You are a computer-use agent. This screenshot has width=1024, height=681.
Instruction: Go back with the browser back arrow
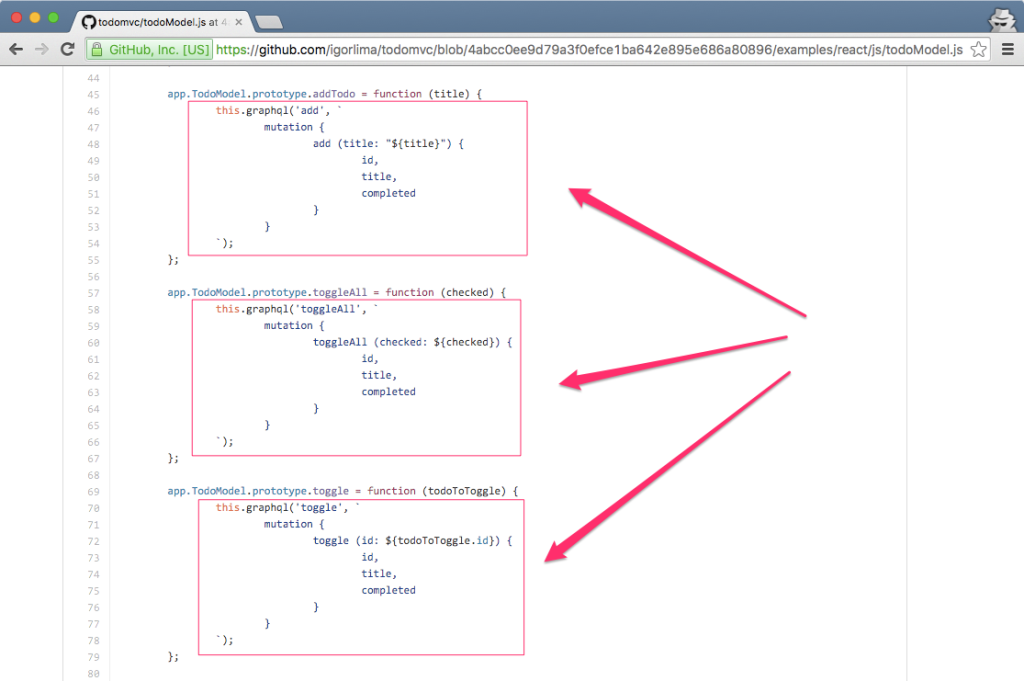(16, 49)
